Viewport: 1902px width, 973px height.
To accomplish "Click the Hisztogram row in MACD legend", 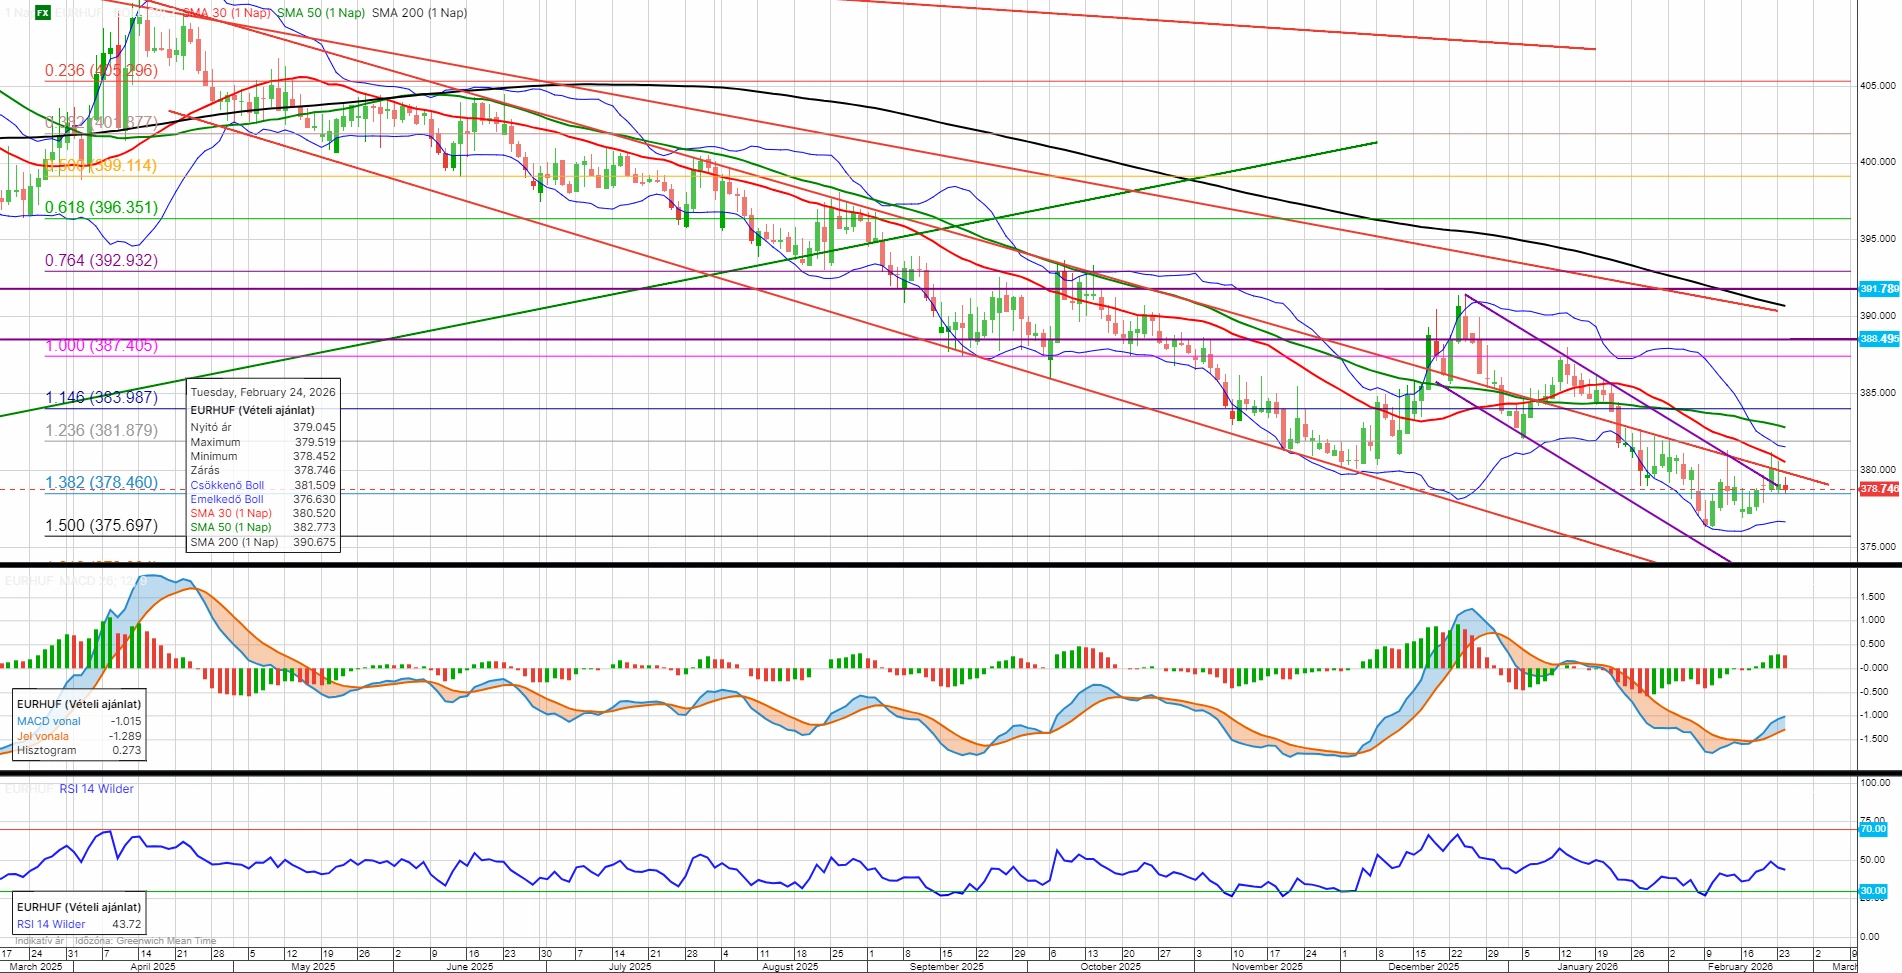I will coord(78,750).
